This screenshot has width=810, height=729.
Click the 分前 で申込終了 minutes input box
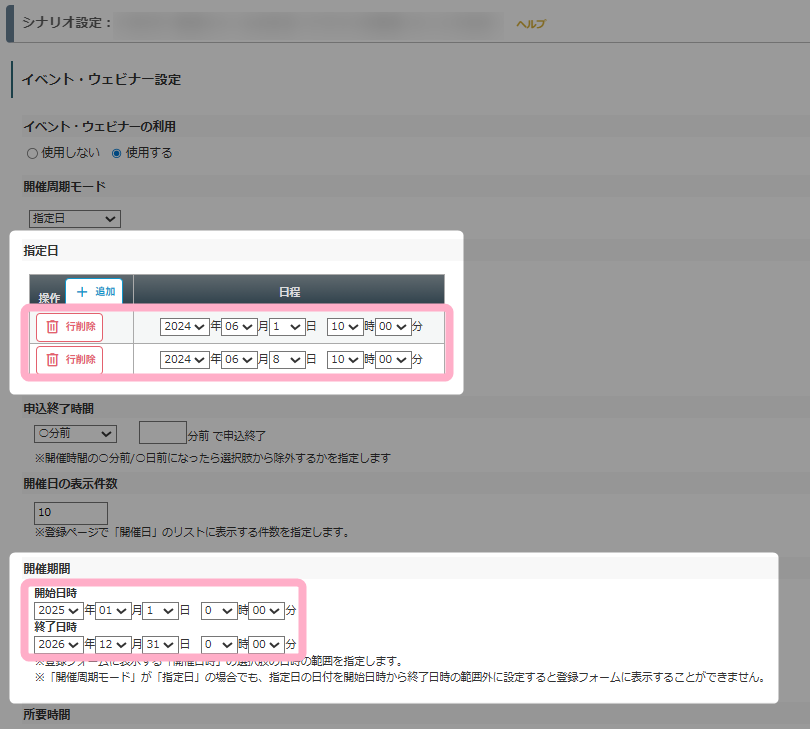pos(162,433)
